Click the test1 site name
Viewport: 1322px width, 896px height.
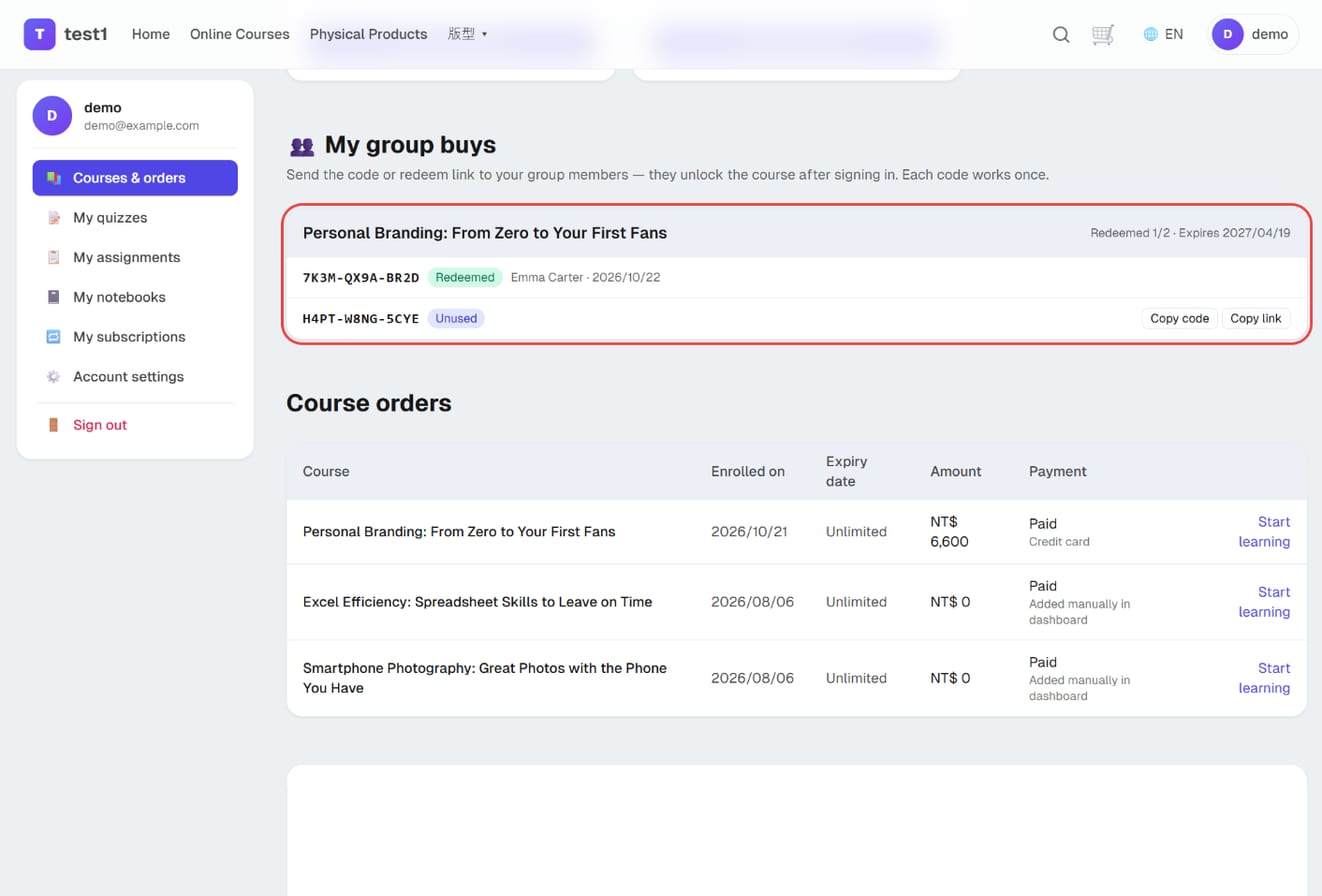tap(86, 34)
